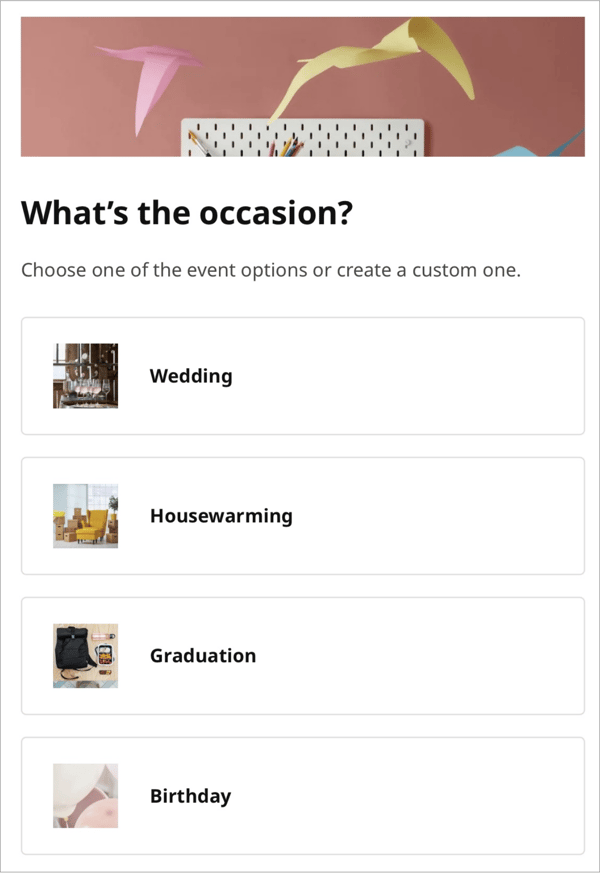Click the white pegboard in banner image
Viewport: 600px width, 877px height.
coord(303,138)
